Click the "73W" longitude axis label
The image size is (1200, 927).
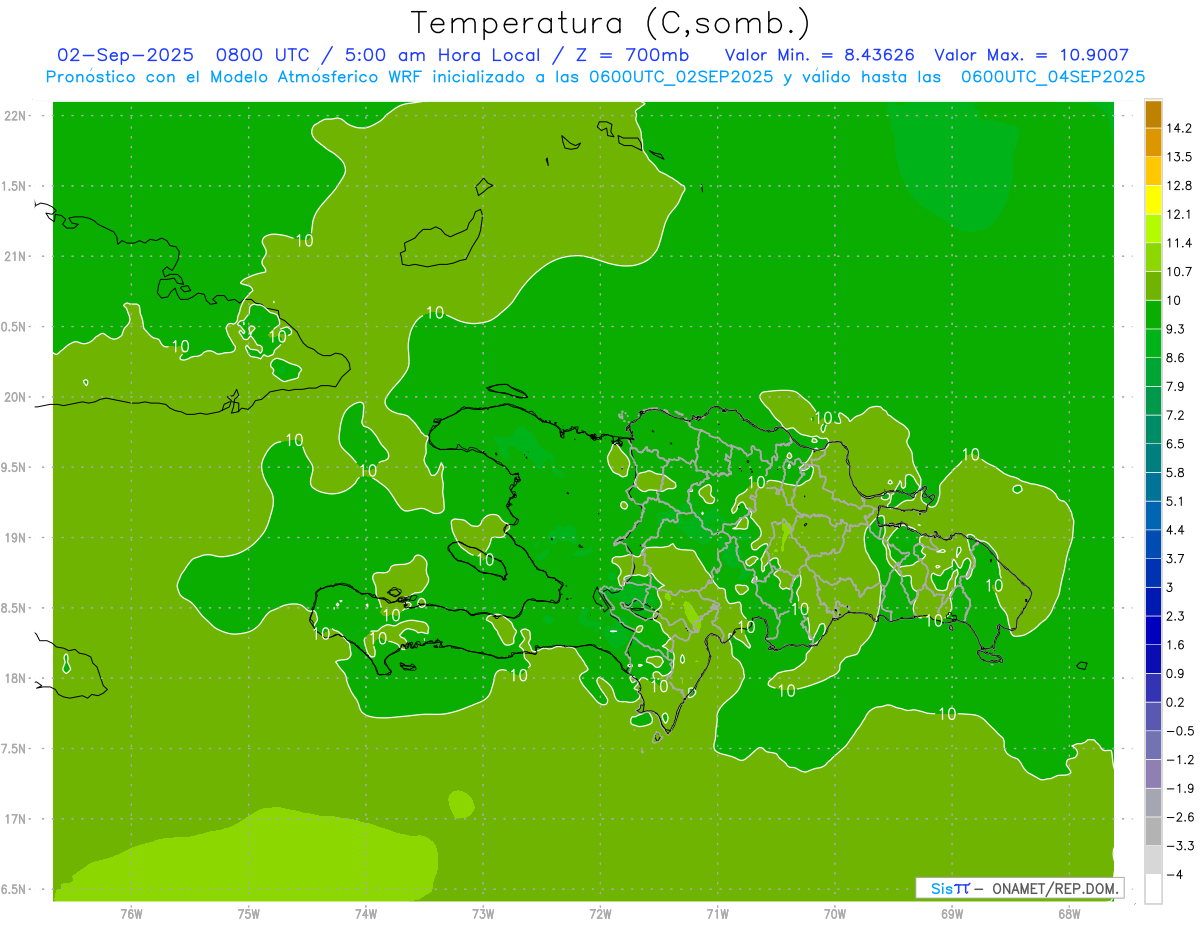[x=483, y=914]
